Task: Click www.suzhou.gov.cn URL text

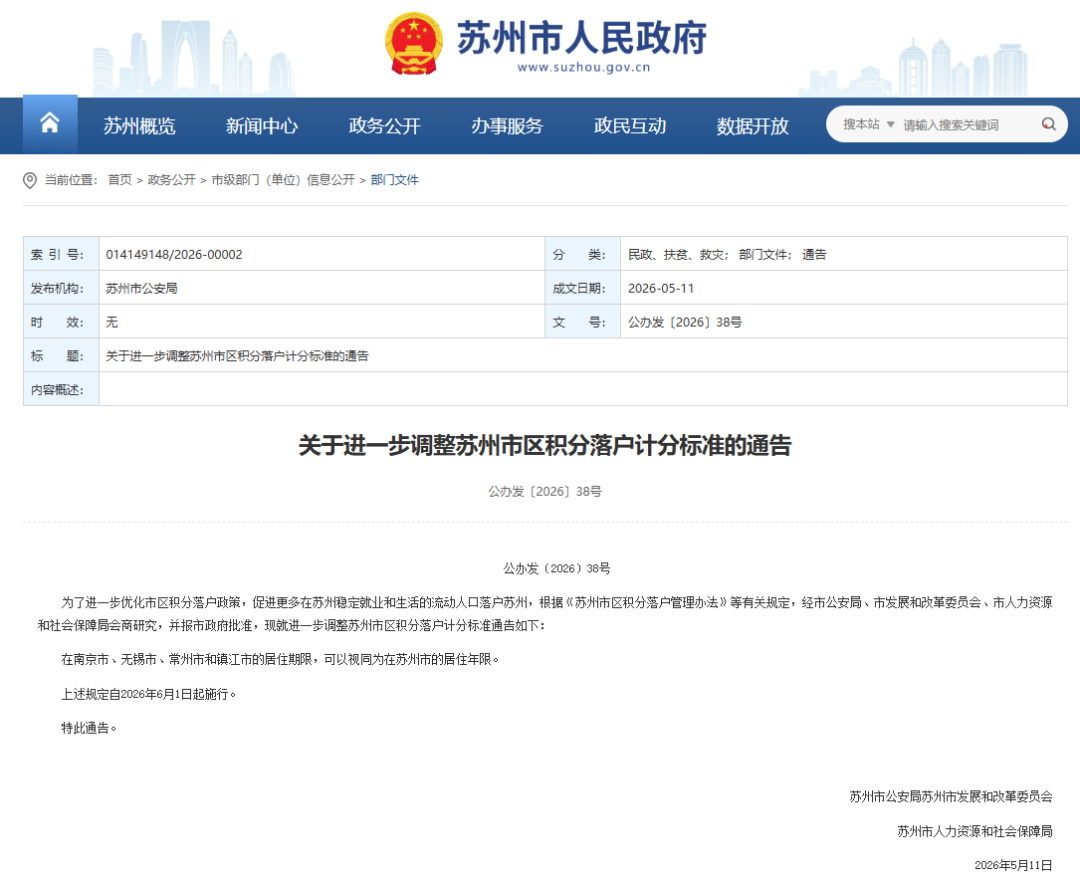Action: coord(583,67)
